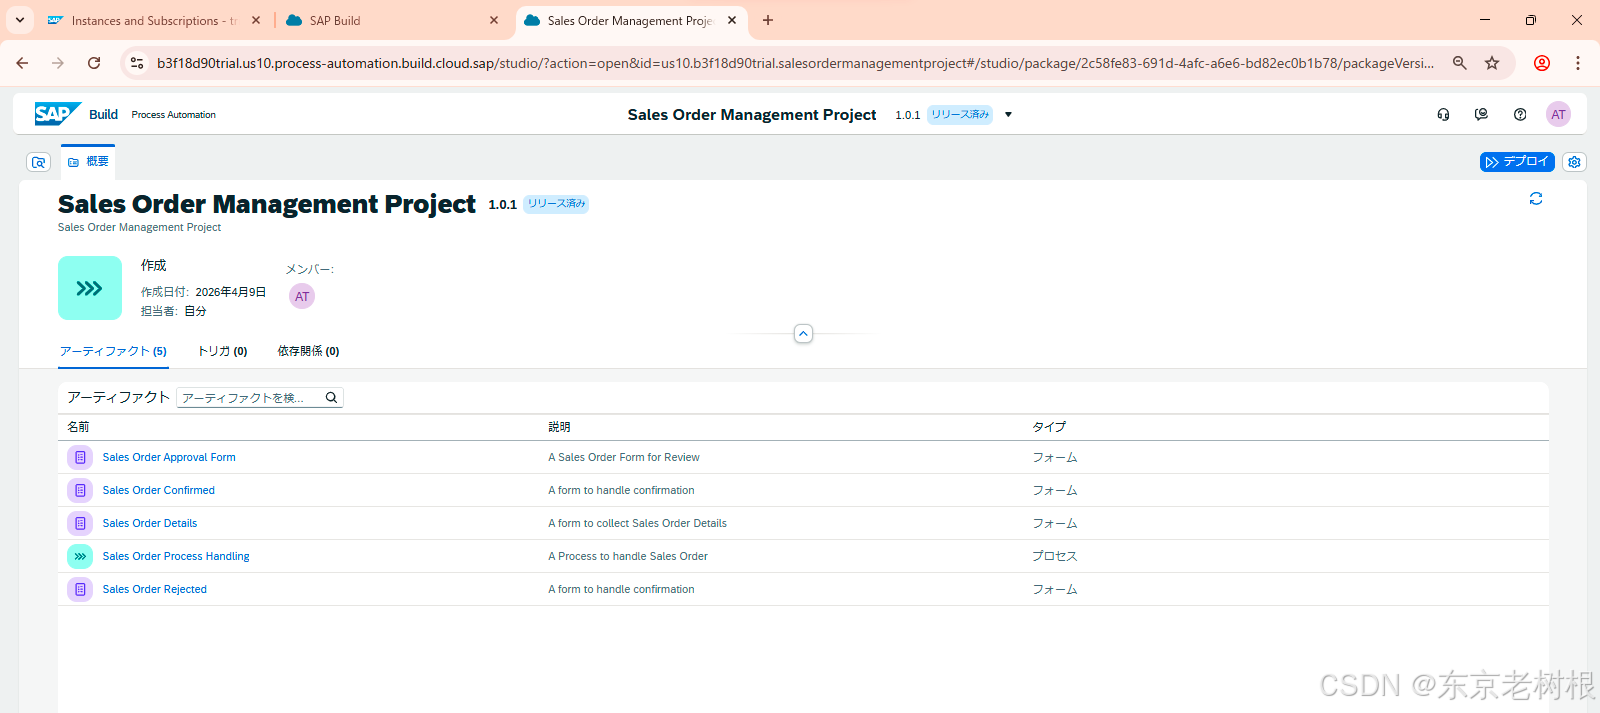1600x713 pixels.
Task: View site information icon in address bar
Action: coord(137,63)
